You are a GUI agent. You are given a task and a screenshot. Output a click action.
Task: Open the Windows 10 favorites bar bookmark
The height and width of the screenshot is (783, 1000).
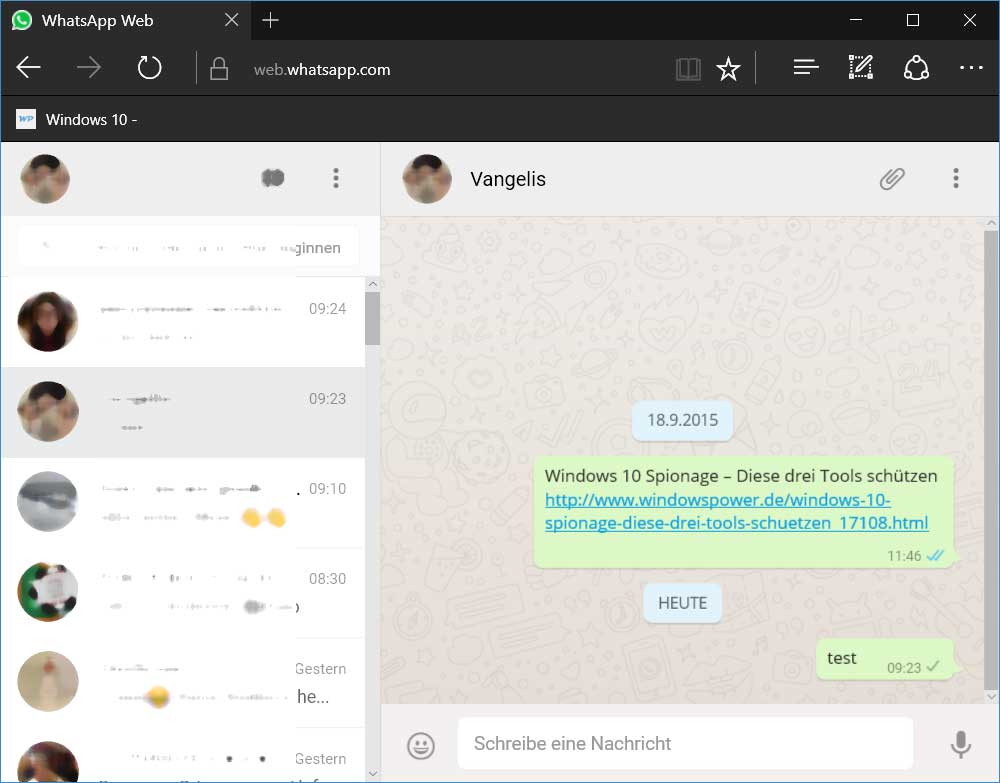click(77, 119)
